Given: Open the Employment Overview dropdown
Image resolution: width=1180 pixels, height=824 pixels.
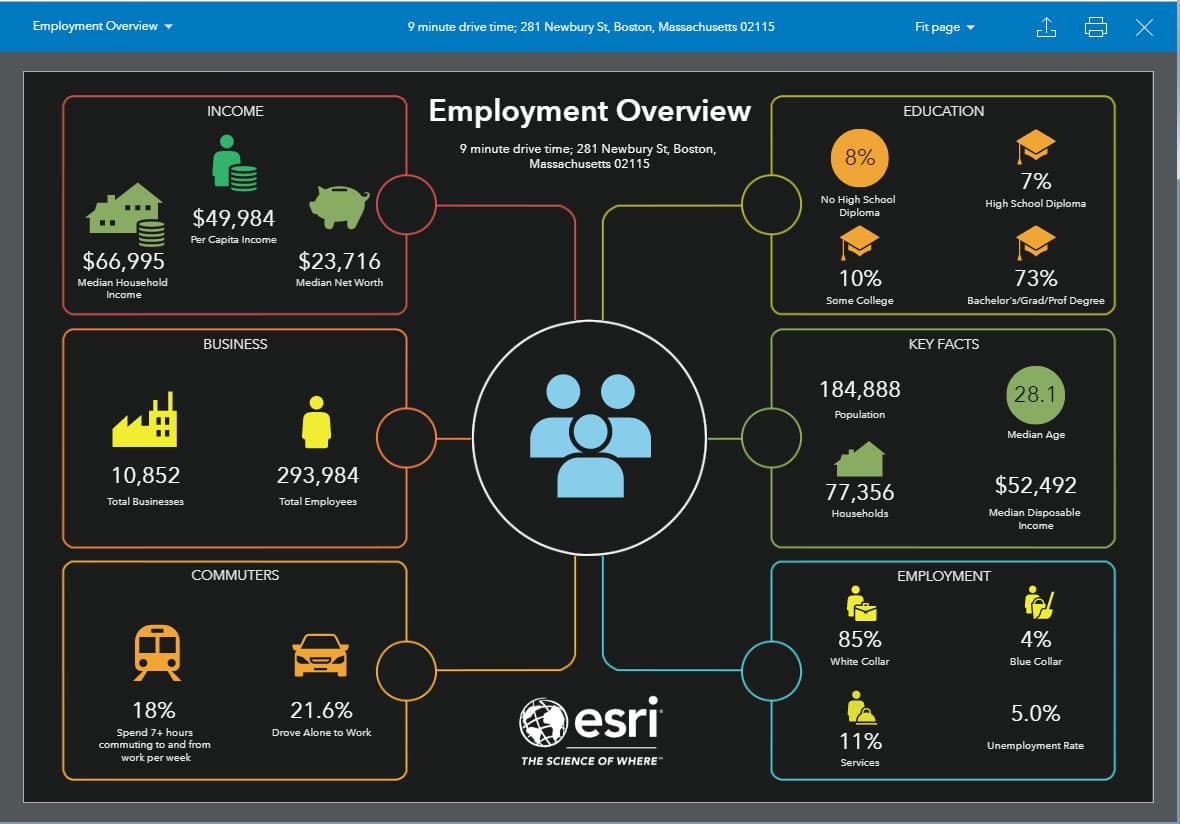Looking at the screenshot, I should point(100,27).
